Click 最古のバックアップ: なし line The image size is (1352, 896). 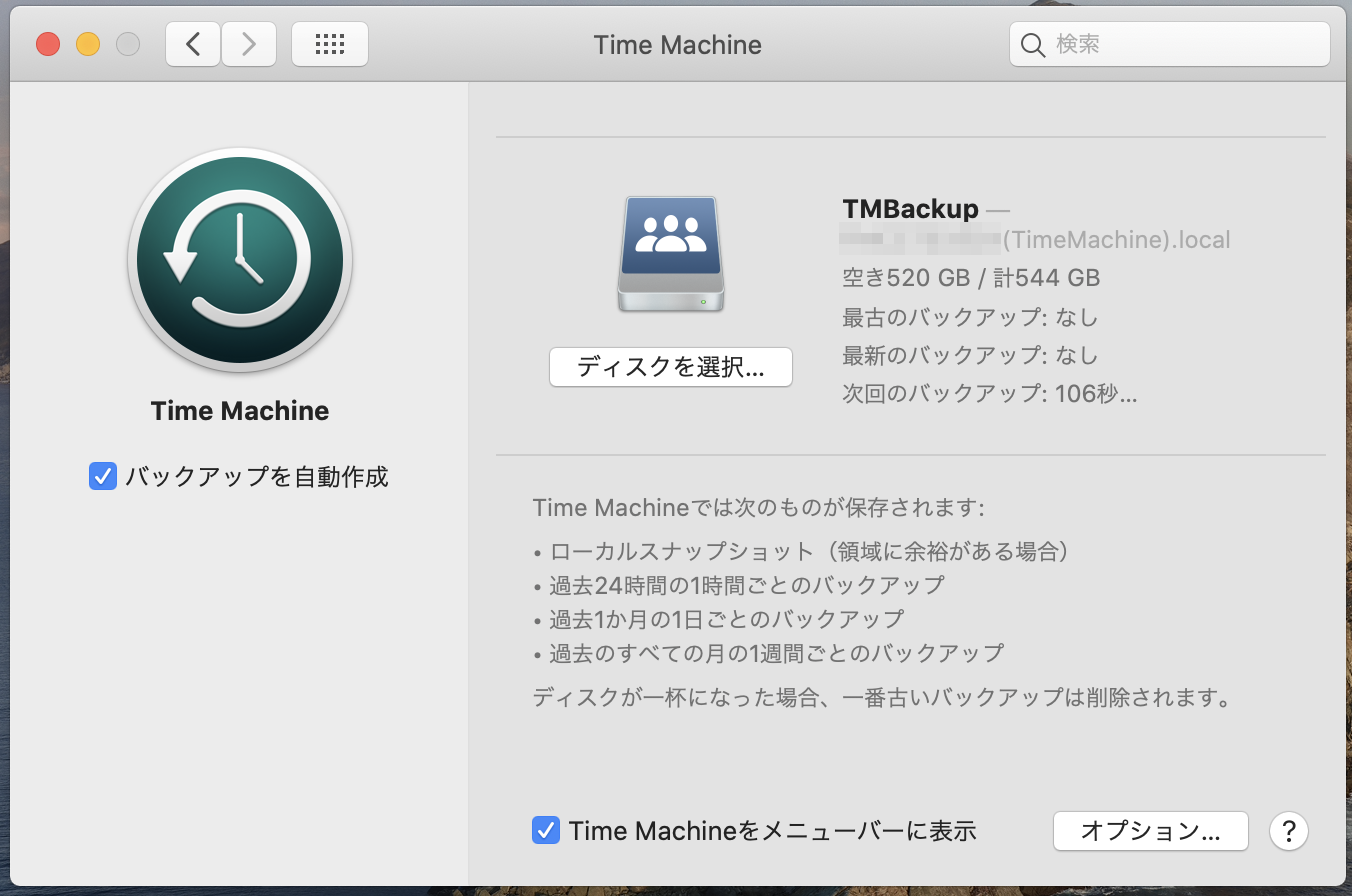[970, 318]
